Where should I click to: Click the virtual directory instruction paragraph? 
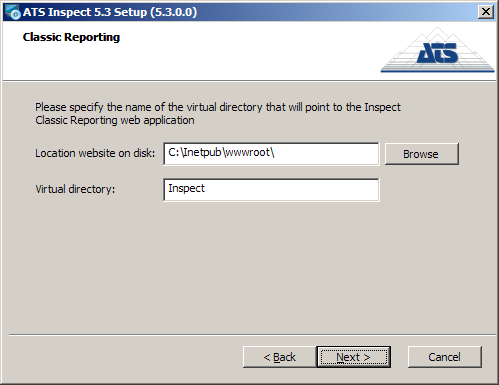point(218,114)
